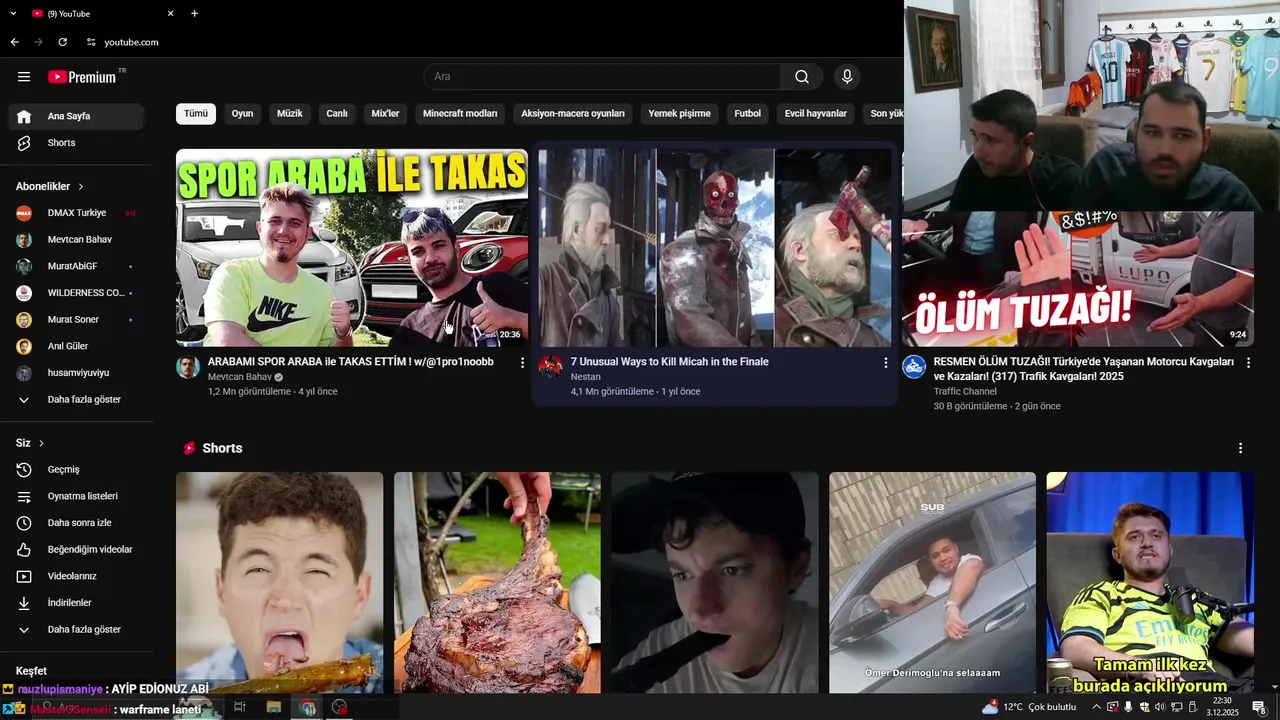The image size is (1280, 720).
Task: Start voice search with the microphone
Action: [847, 77]
